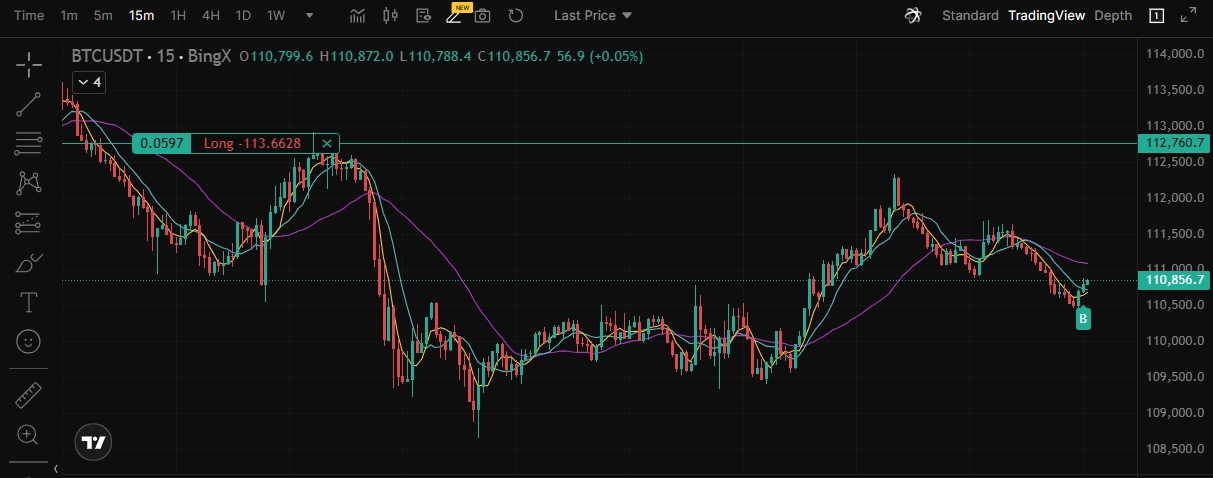This screenshot has height=478, width=1213.
Task: Select the 1W timeframe
Action: [x=277, y=15]
